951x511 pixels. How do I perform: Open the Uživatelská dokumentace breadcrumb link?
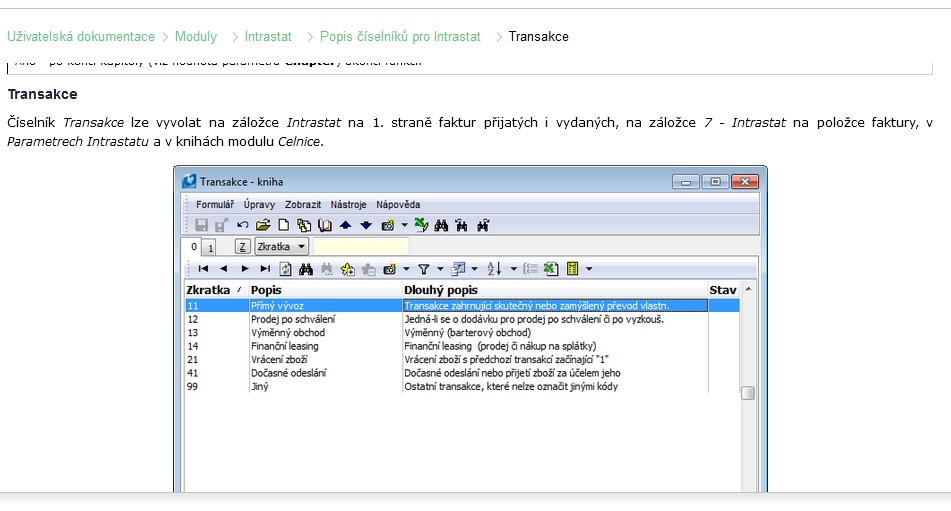(81, 36)
